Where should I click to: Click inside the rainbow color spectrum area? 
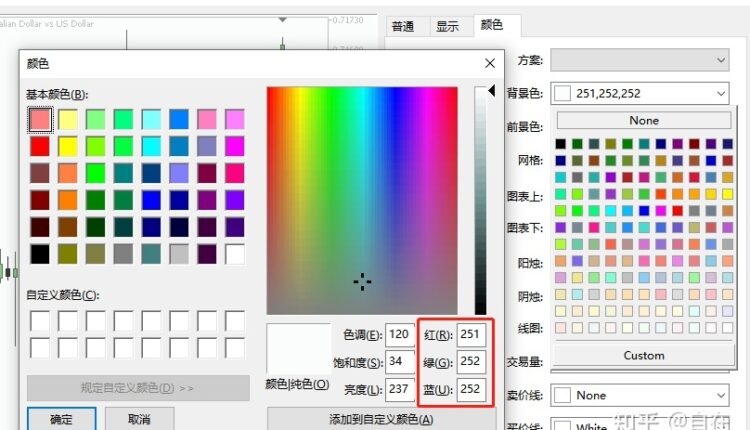362,200
